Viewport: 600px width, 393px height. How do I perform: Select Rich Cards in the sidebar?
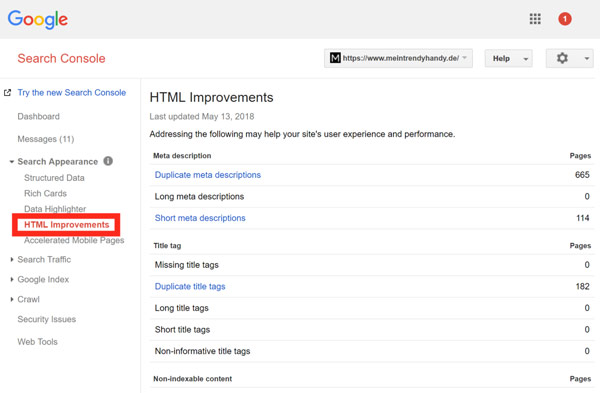coord(46,193)
